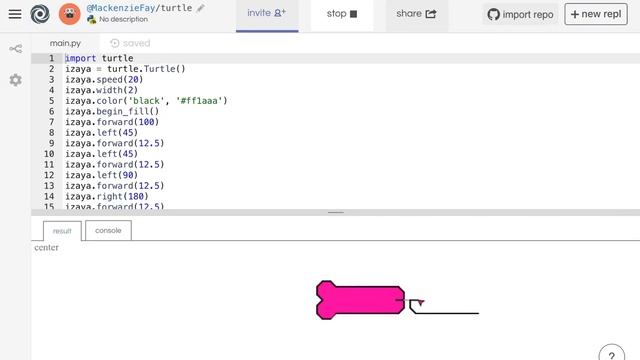Click the Python language icon
640x360 pixels.
click(92, 19)
